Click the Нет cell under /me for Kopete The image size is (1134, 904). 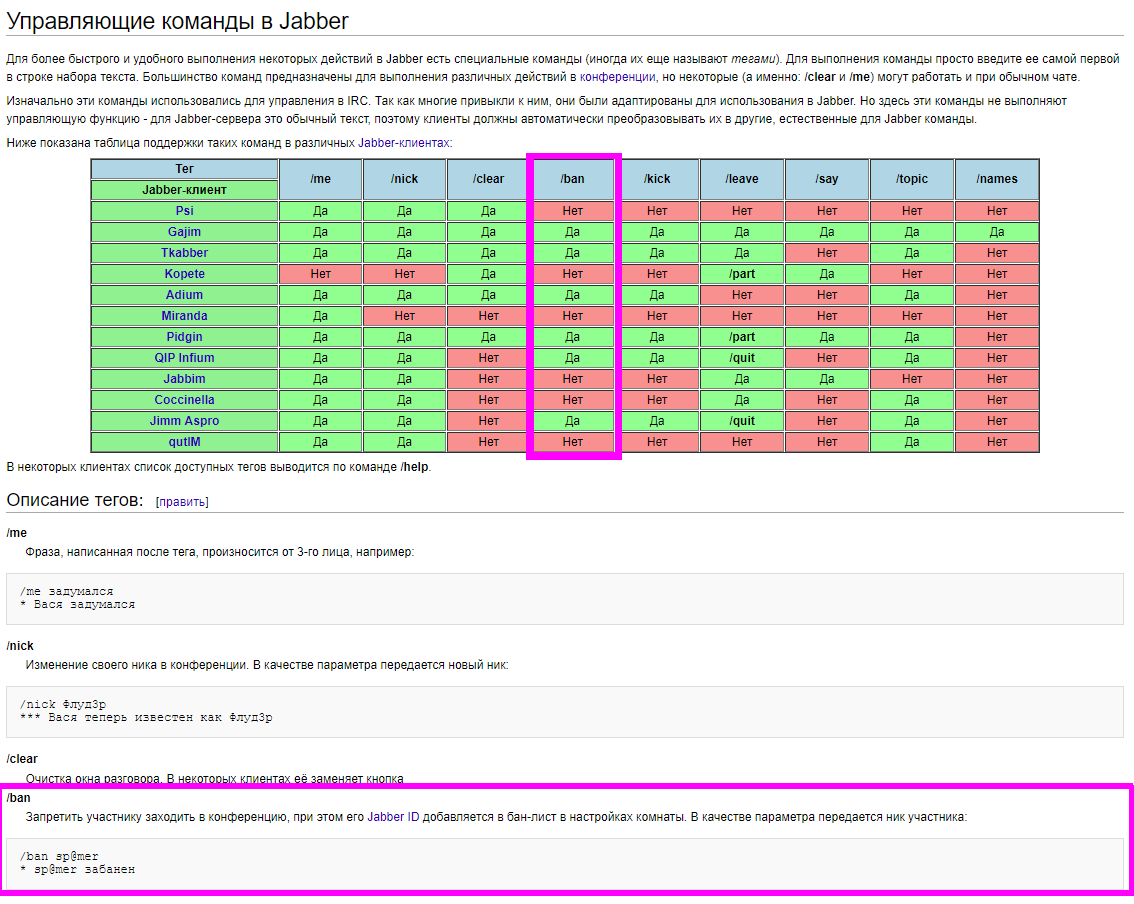coord(320,274)
